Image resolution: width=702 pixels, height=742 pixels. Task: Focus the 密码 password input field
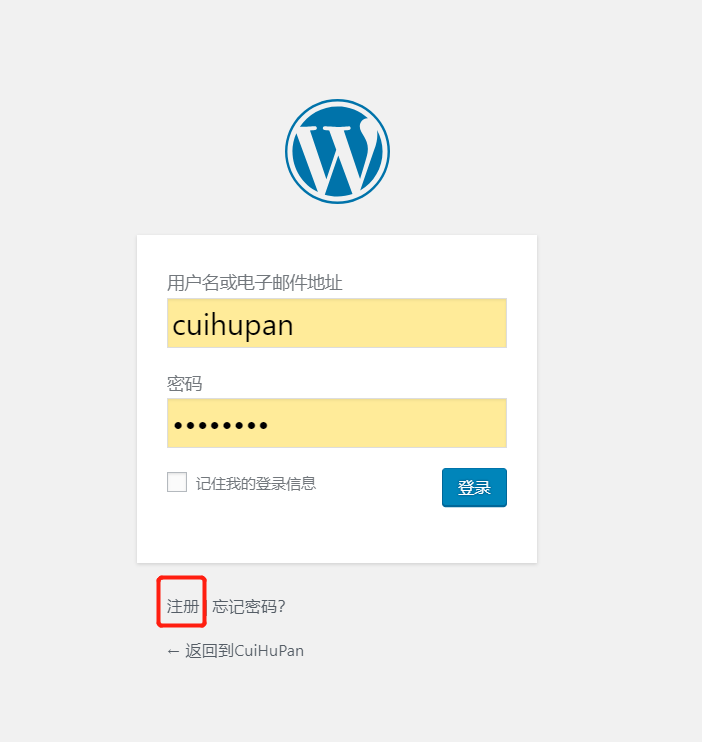coord(337,423)
